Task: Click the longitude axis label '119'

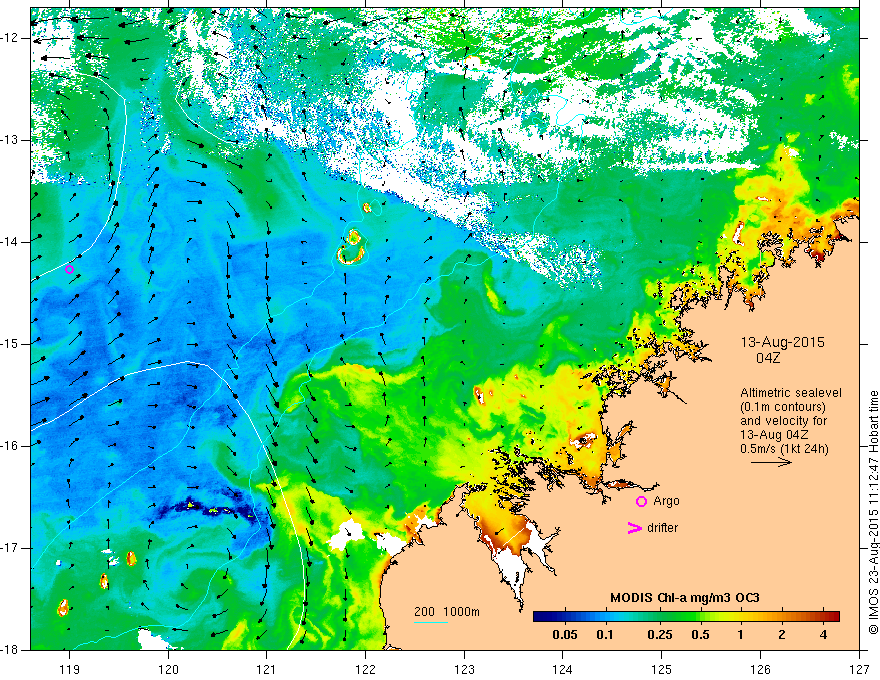Action: click(70, 669)
